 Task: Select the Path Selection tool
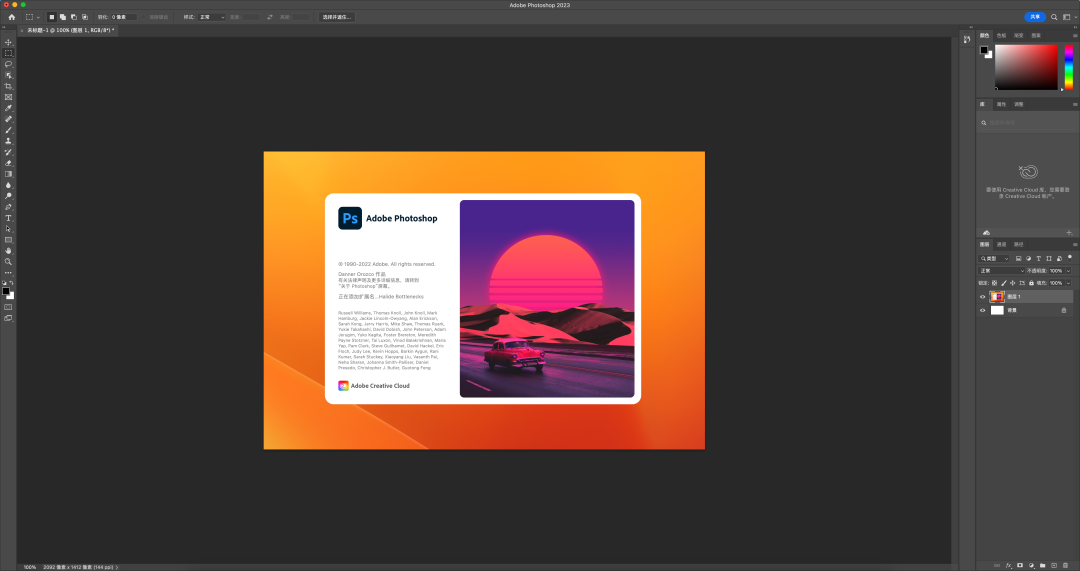coord(8,229)
